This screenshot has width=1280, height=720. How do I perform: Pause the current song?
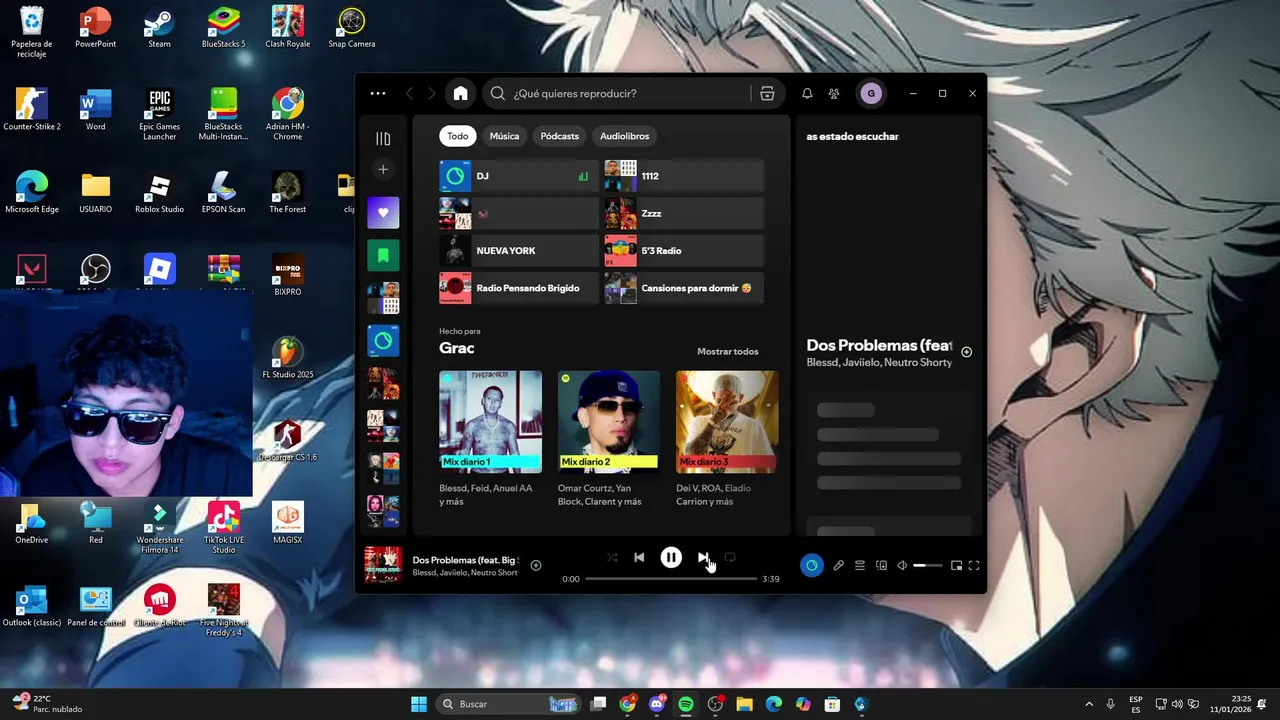pyautogui.click(x=671, y=558)
